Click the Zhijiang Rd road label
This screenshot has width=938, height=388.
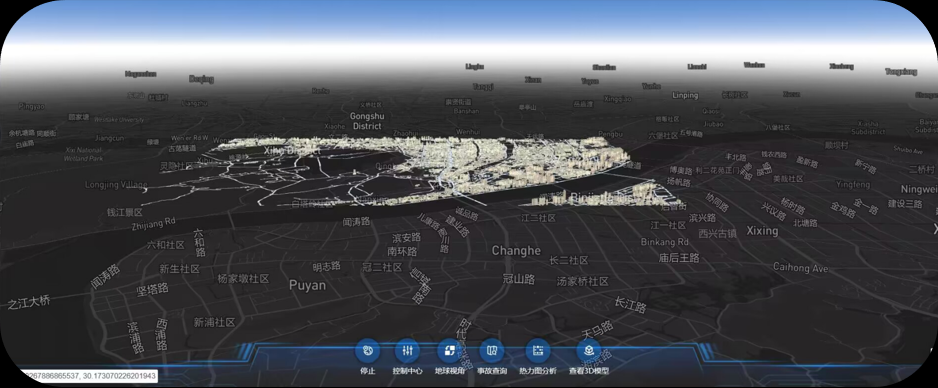click(153, 223)
